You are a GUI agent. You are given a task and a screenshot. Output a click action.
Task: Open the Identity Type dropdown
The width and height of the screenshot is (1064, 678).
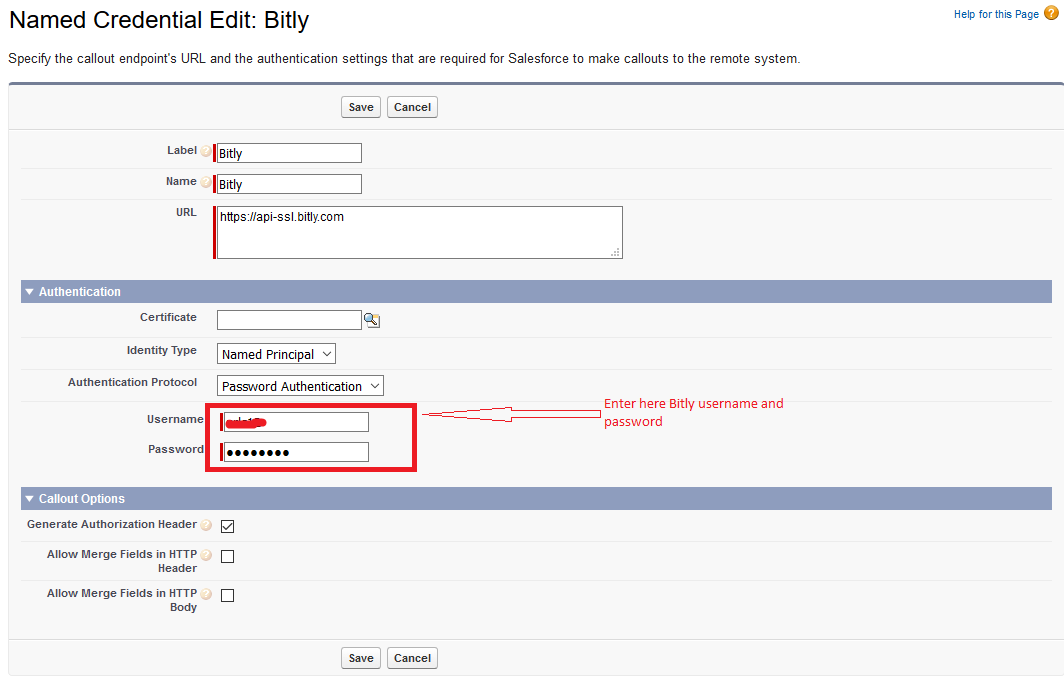point(276,354)
